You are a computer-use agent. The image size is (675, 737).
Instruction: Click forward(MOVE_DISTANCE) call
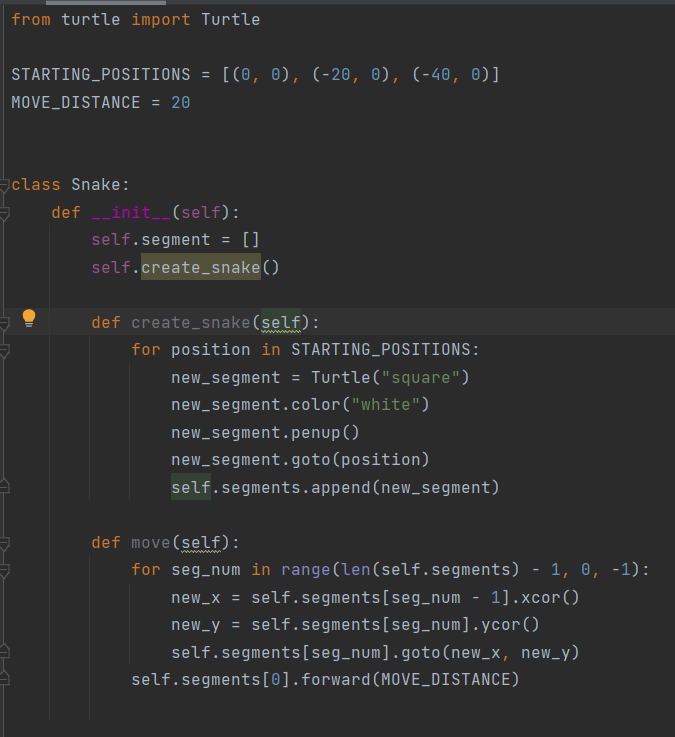point(410,680)
